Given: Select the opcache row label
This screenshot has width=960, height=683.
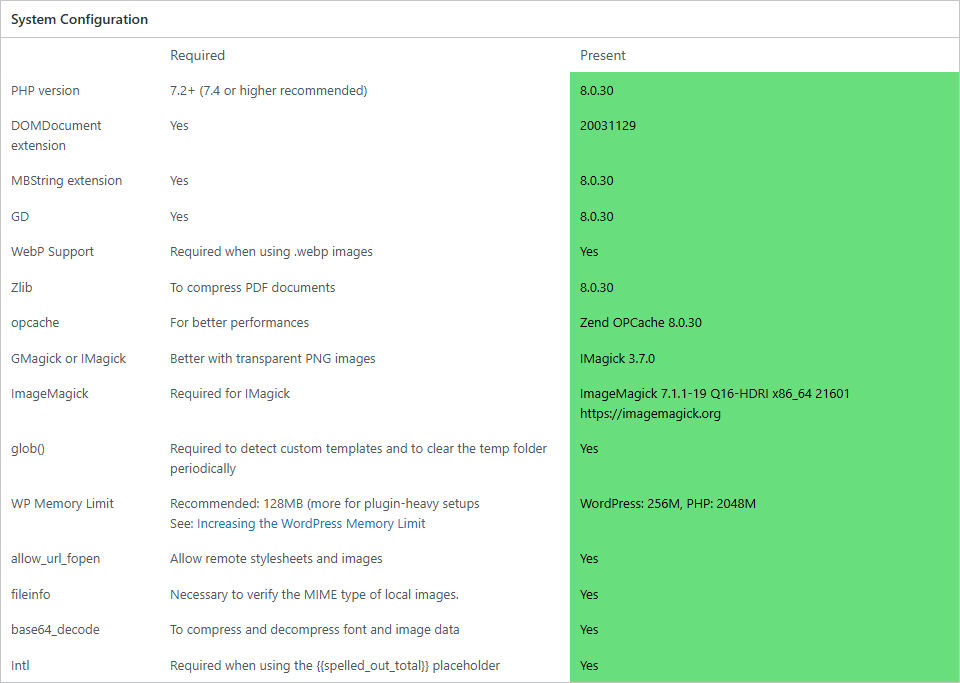Looking at the screenshot, I should [35, 323].
